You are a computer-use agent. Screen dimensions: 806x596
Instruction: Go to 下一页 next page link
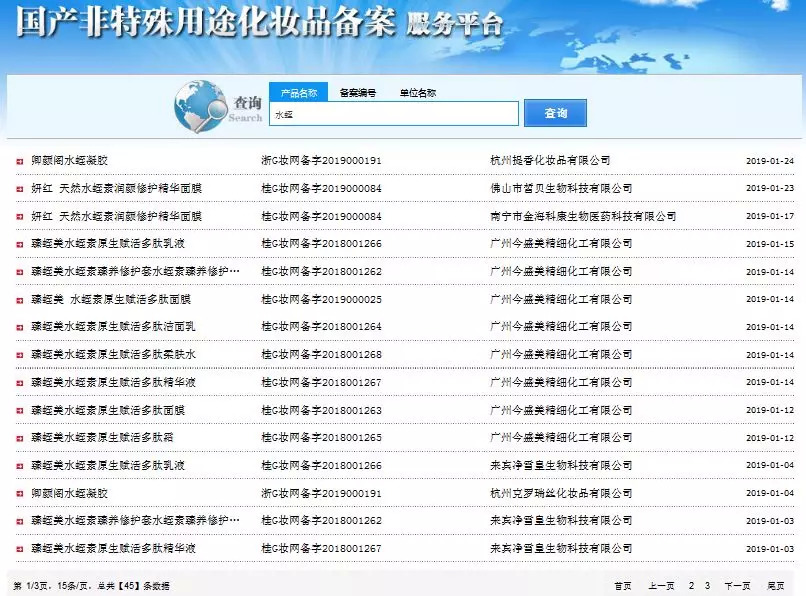pos(737,586)
